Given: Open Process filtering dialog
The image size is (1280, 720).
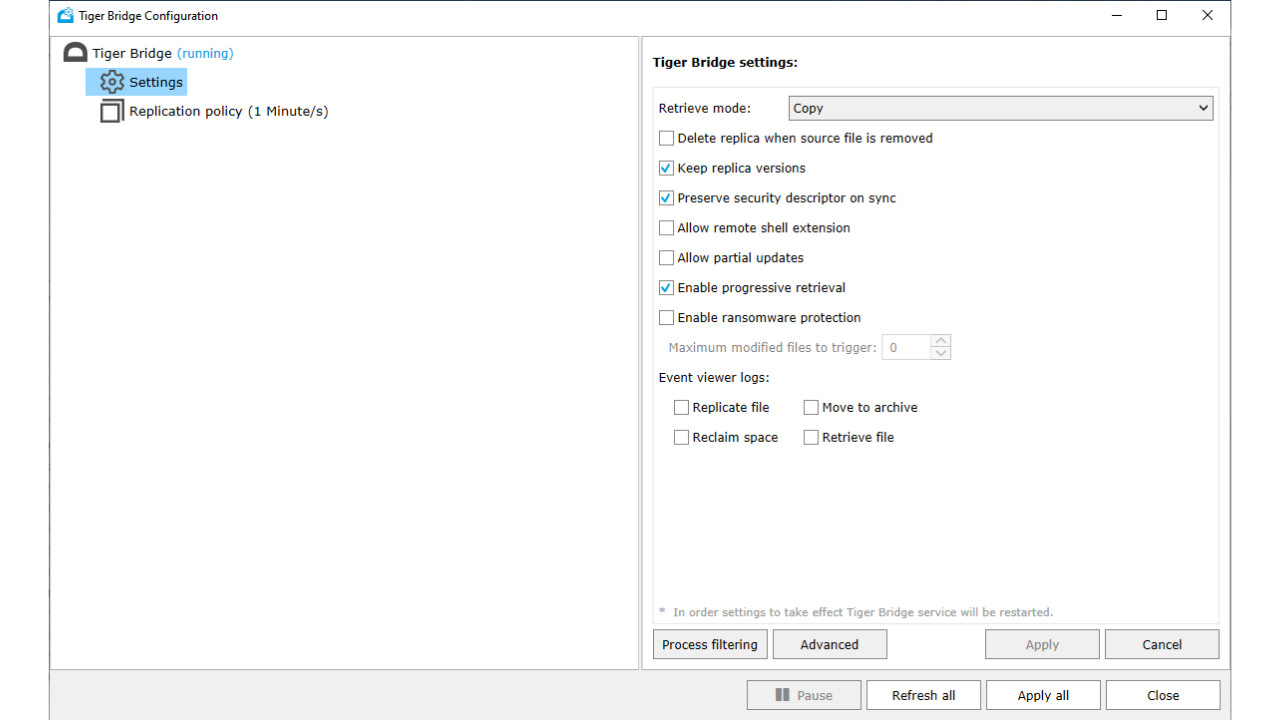Looking at the screenshot, I should pyautogui.click(x=710, y=645).
